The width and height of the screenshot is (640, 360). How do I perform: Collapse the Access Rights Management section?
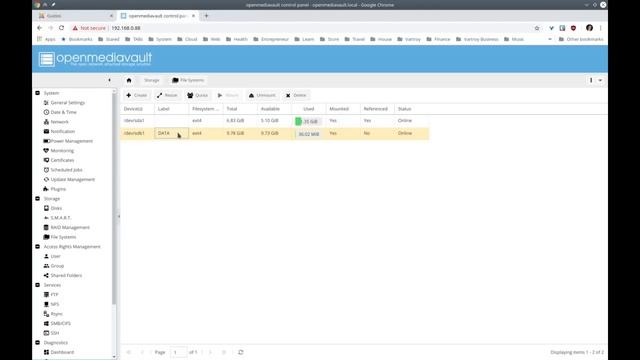[x=38, y=247]
